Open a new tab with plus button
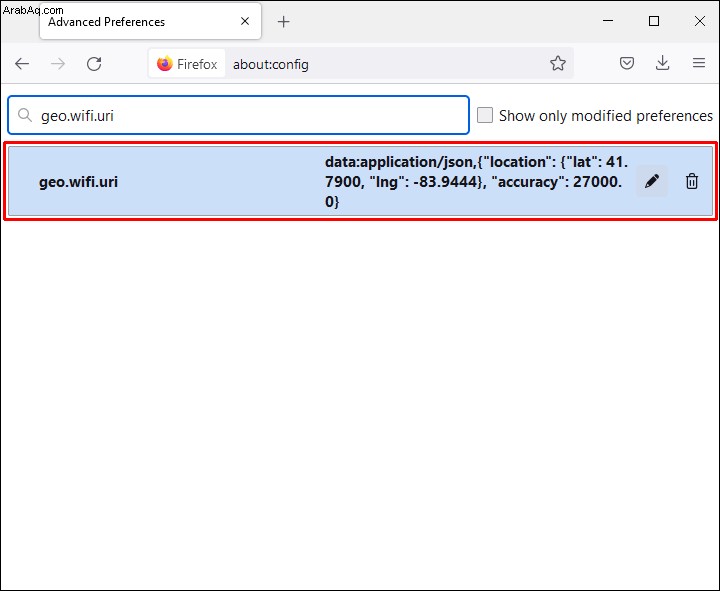This screenshot has height=591, width=720. 284,22
